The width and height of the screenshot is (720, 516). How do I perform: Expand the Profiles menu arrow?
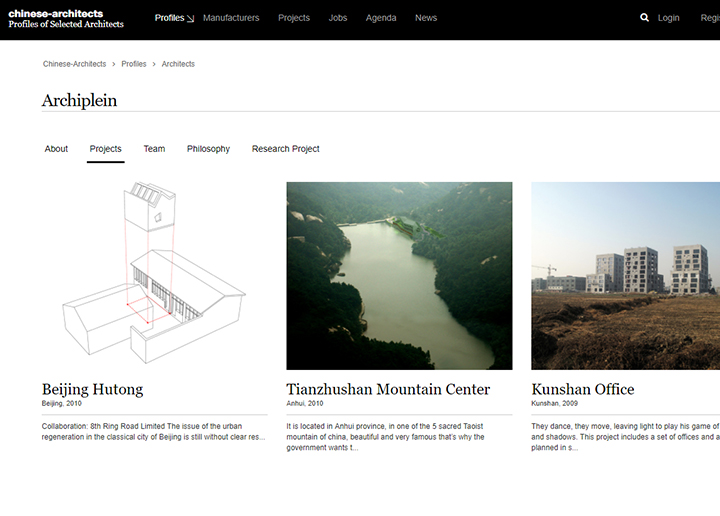pos(190,18)
